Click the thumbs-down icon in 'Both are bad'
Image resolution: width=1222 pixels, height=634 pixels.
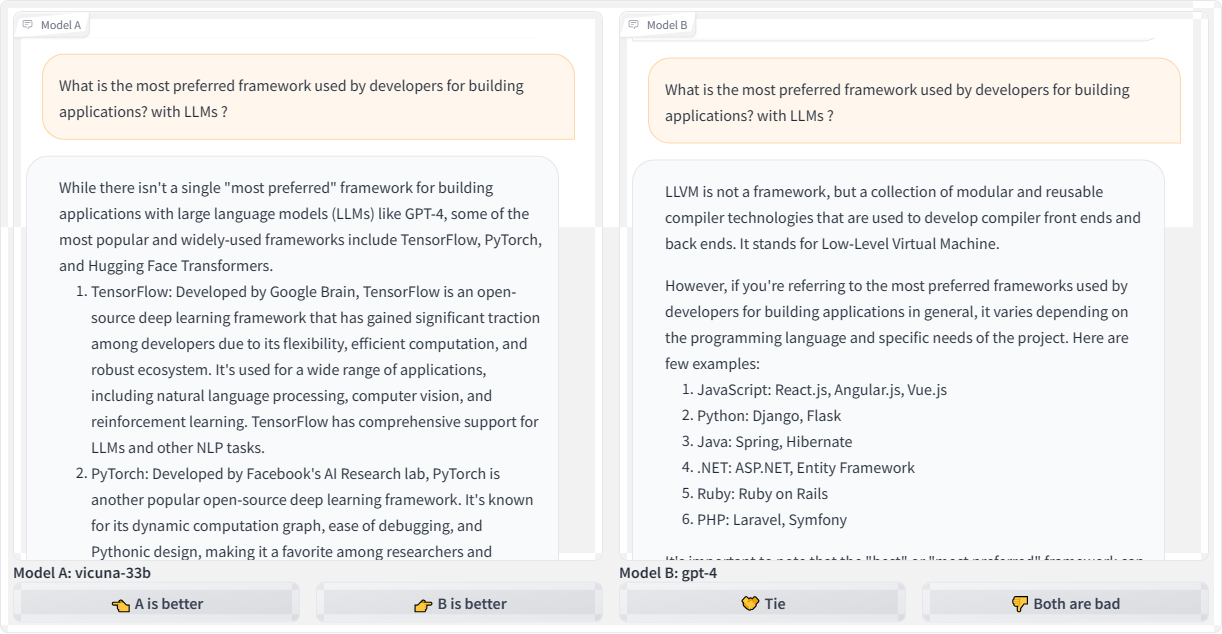coord(1019,602)
